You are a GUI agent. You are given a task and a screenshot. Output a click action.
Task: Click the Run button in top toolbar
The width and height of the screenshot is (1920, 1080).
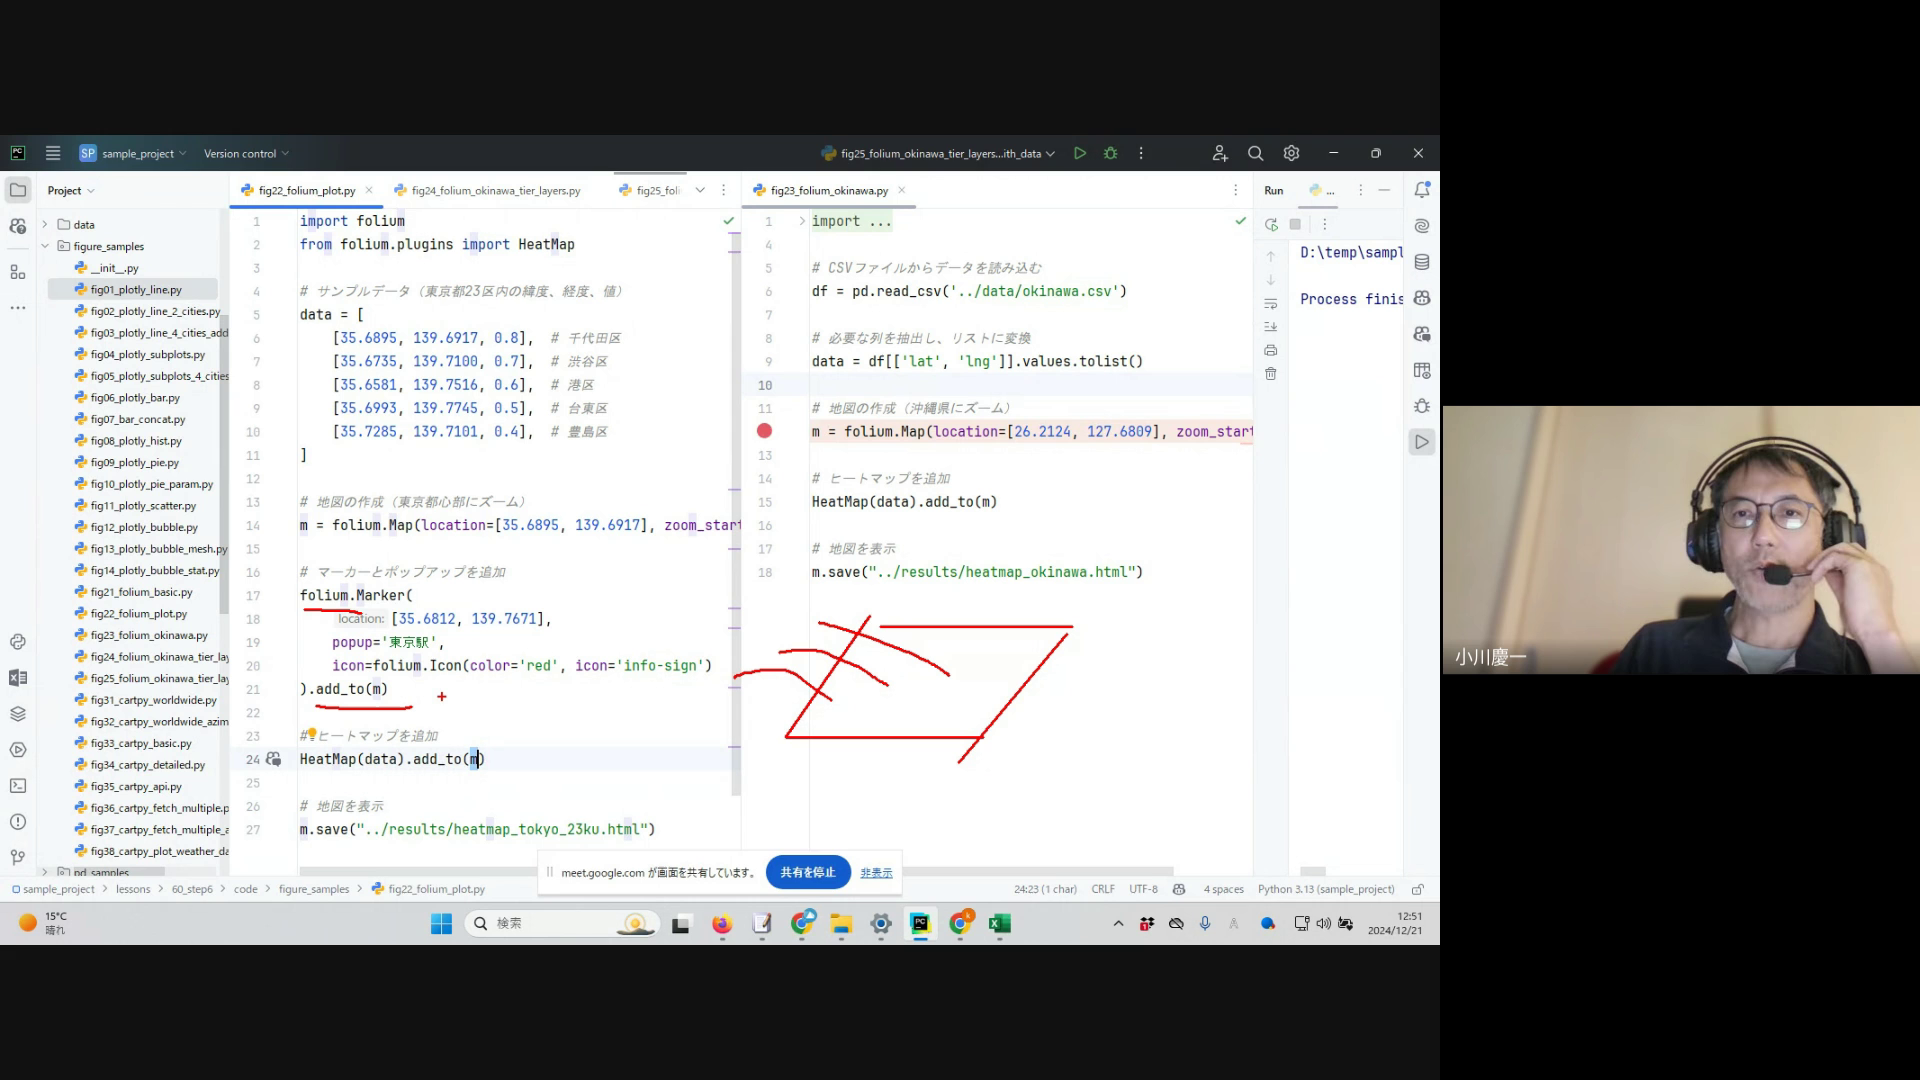point(1079,153)
